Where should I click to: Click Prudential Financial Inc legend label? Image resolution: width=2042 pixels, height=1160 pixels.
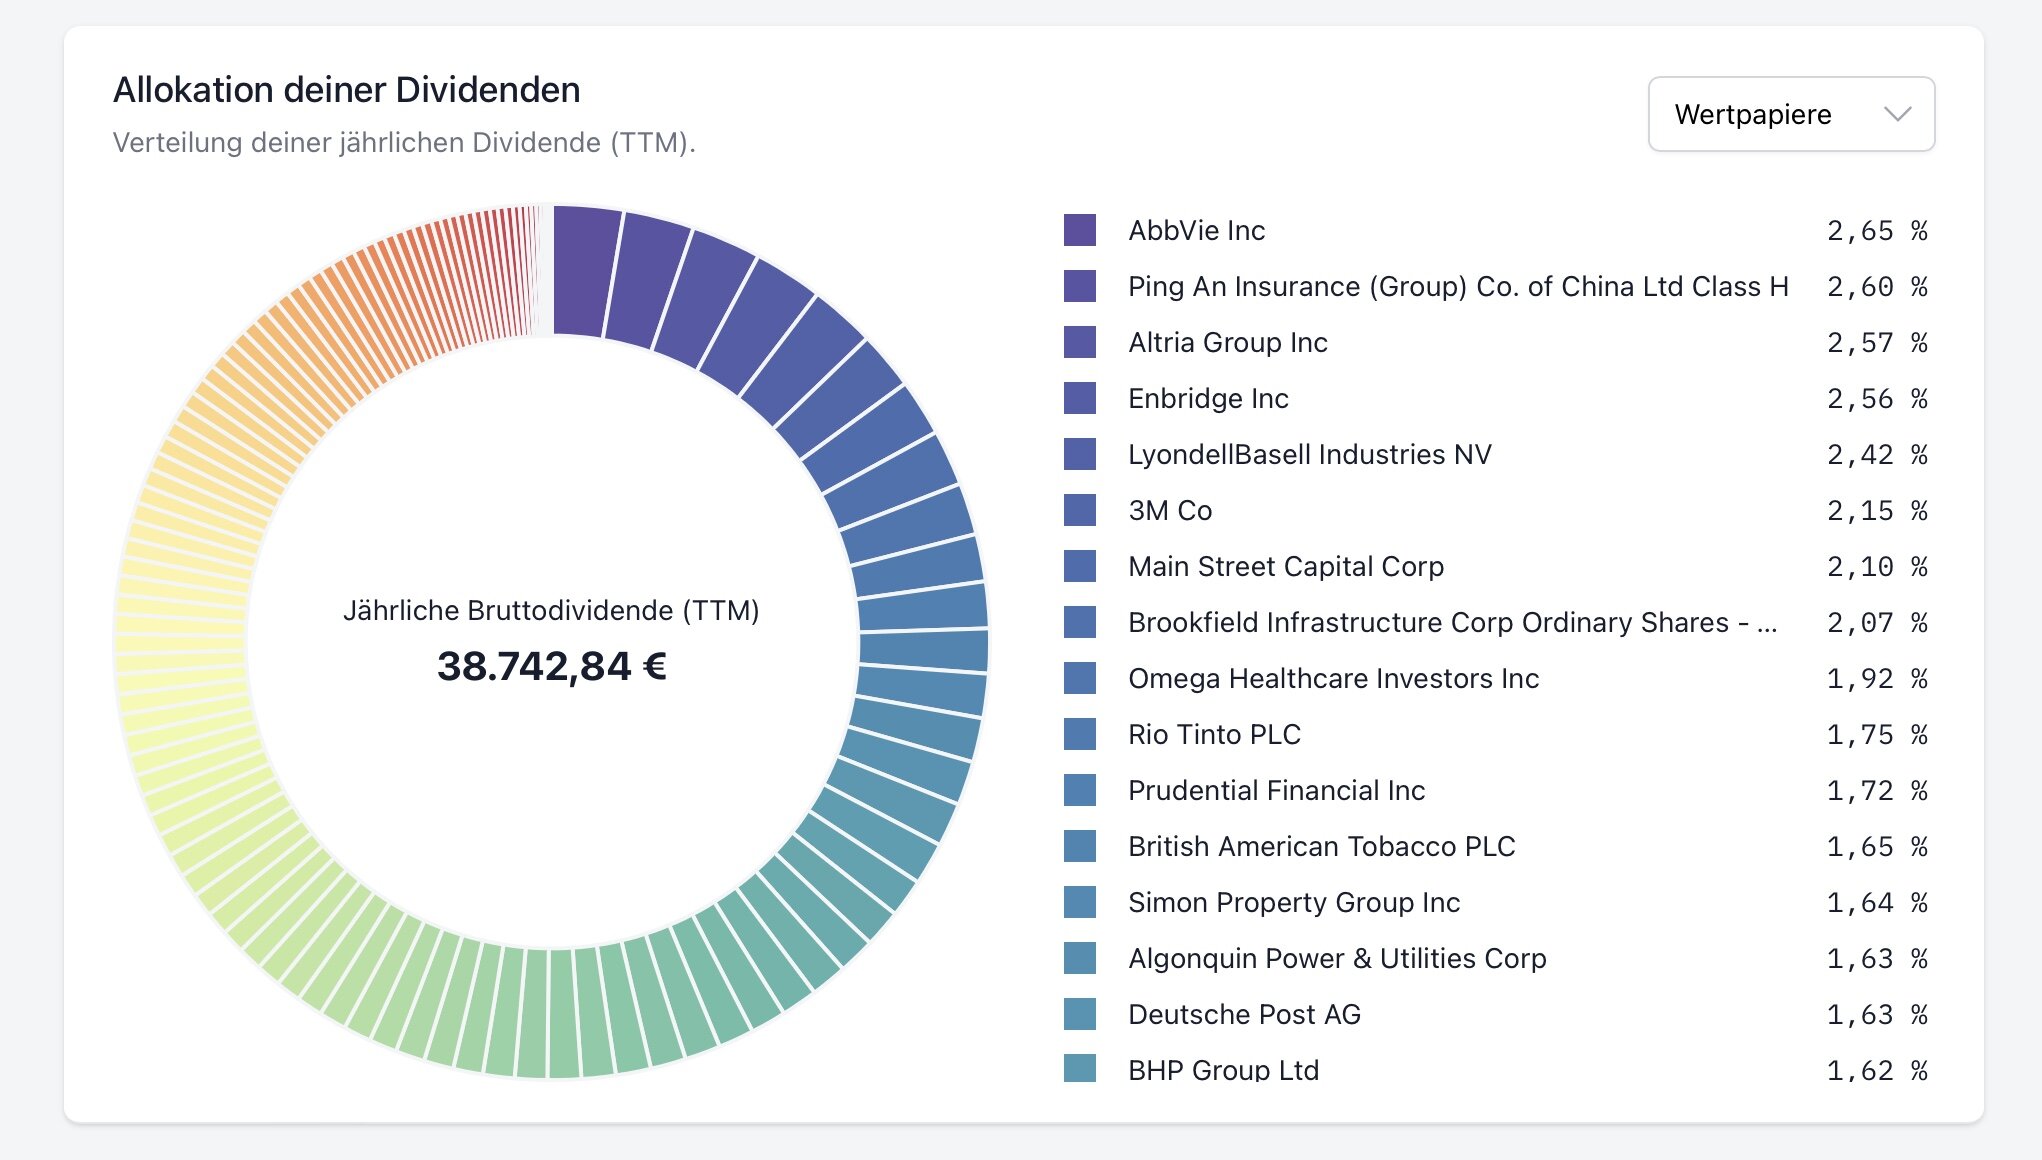[1276, 790]
